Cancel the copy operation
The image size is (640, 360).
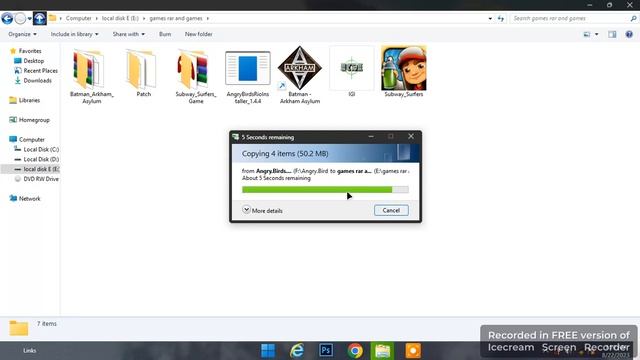tap(391, 210)
